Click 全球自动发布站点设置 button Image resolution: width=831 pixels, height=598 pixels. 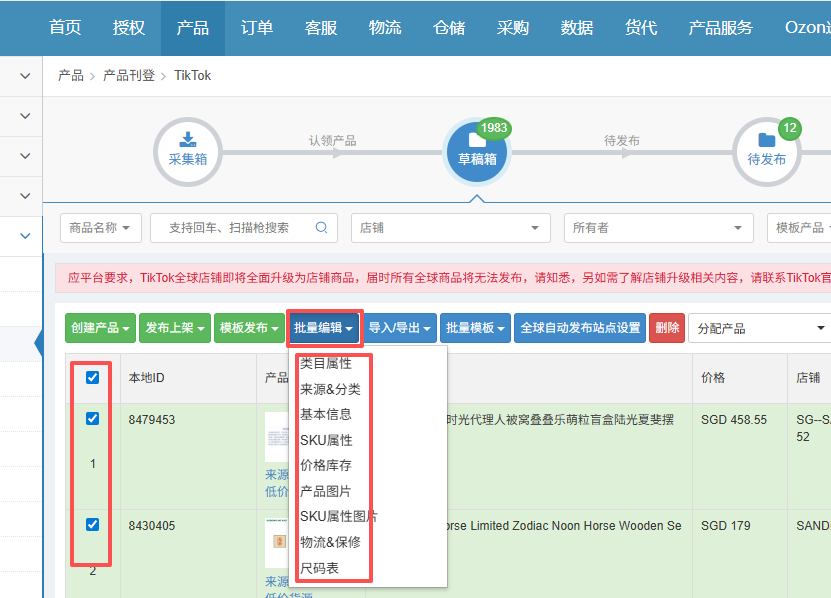click(x=580, y=328)
